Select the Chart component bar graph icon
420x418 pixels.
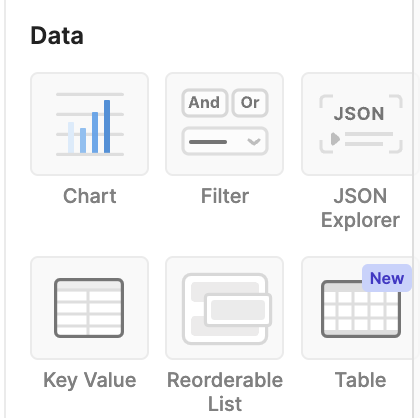90,124
